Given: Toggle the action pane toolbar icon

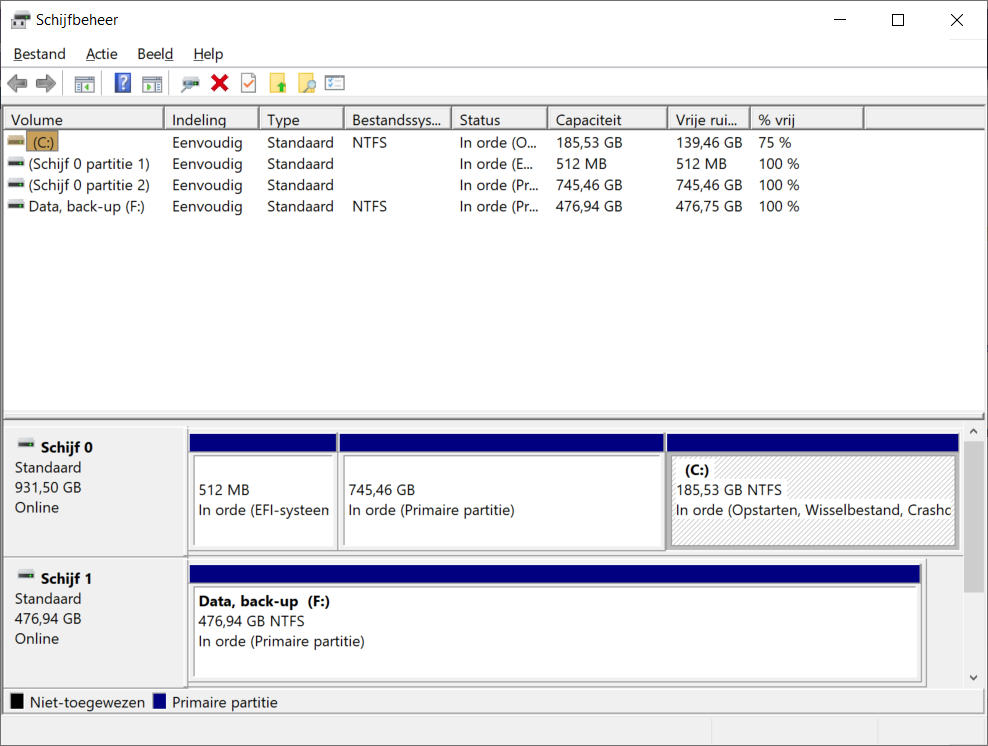Looking at the screenshot, I should [152, 84].
